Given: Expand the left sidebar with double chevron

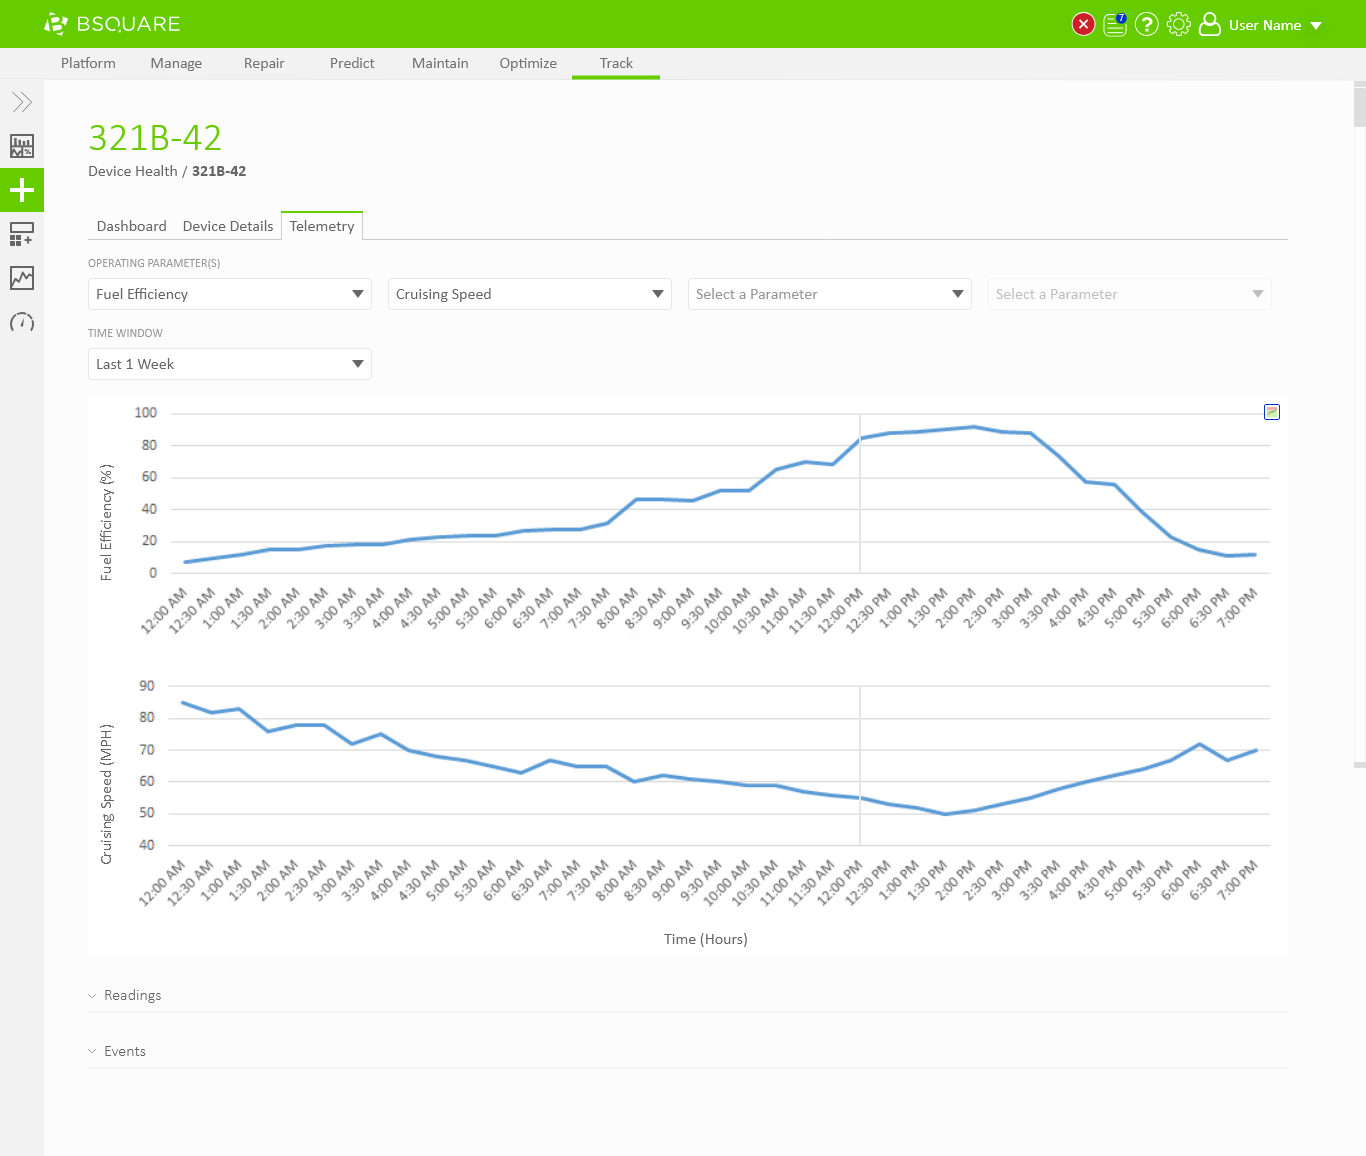Looking at the screenshot, I should 22,102.
